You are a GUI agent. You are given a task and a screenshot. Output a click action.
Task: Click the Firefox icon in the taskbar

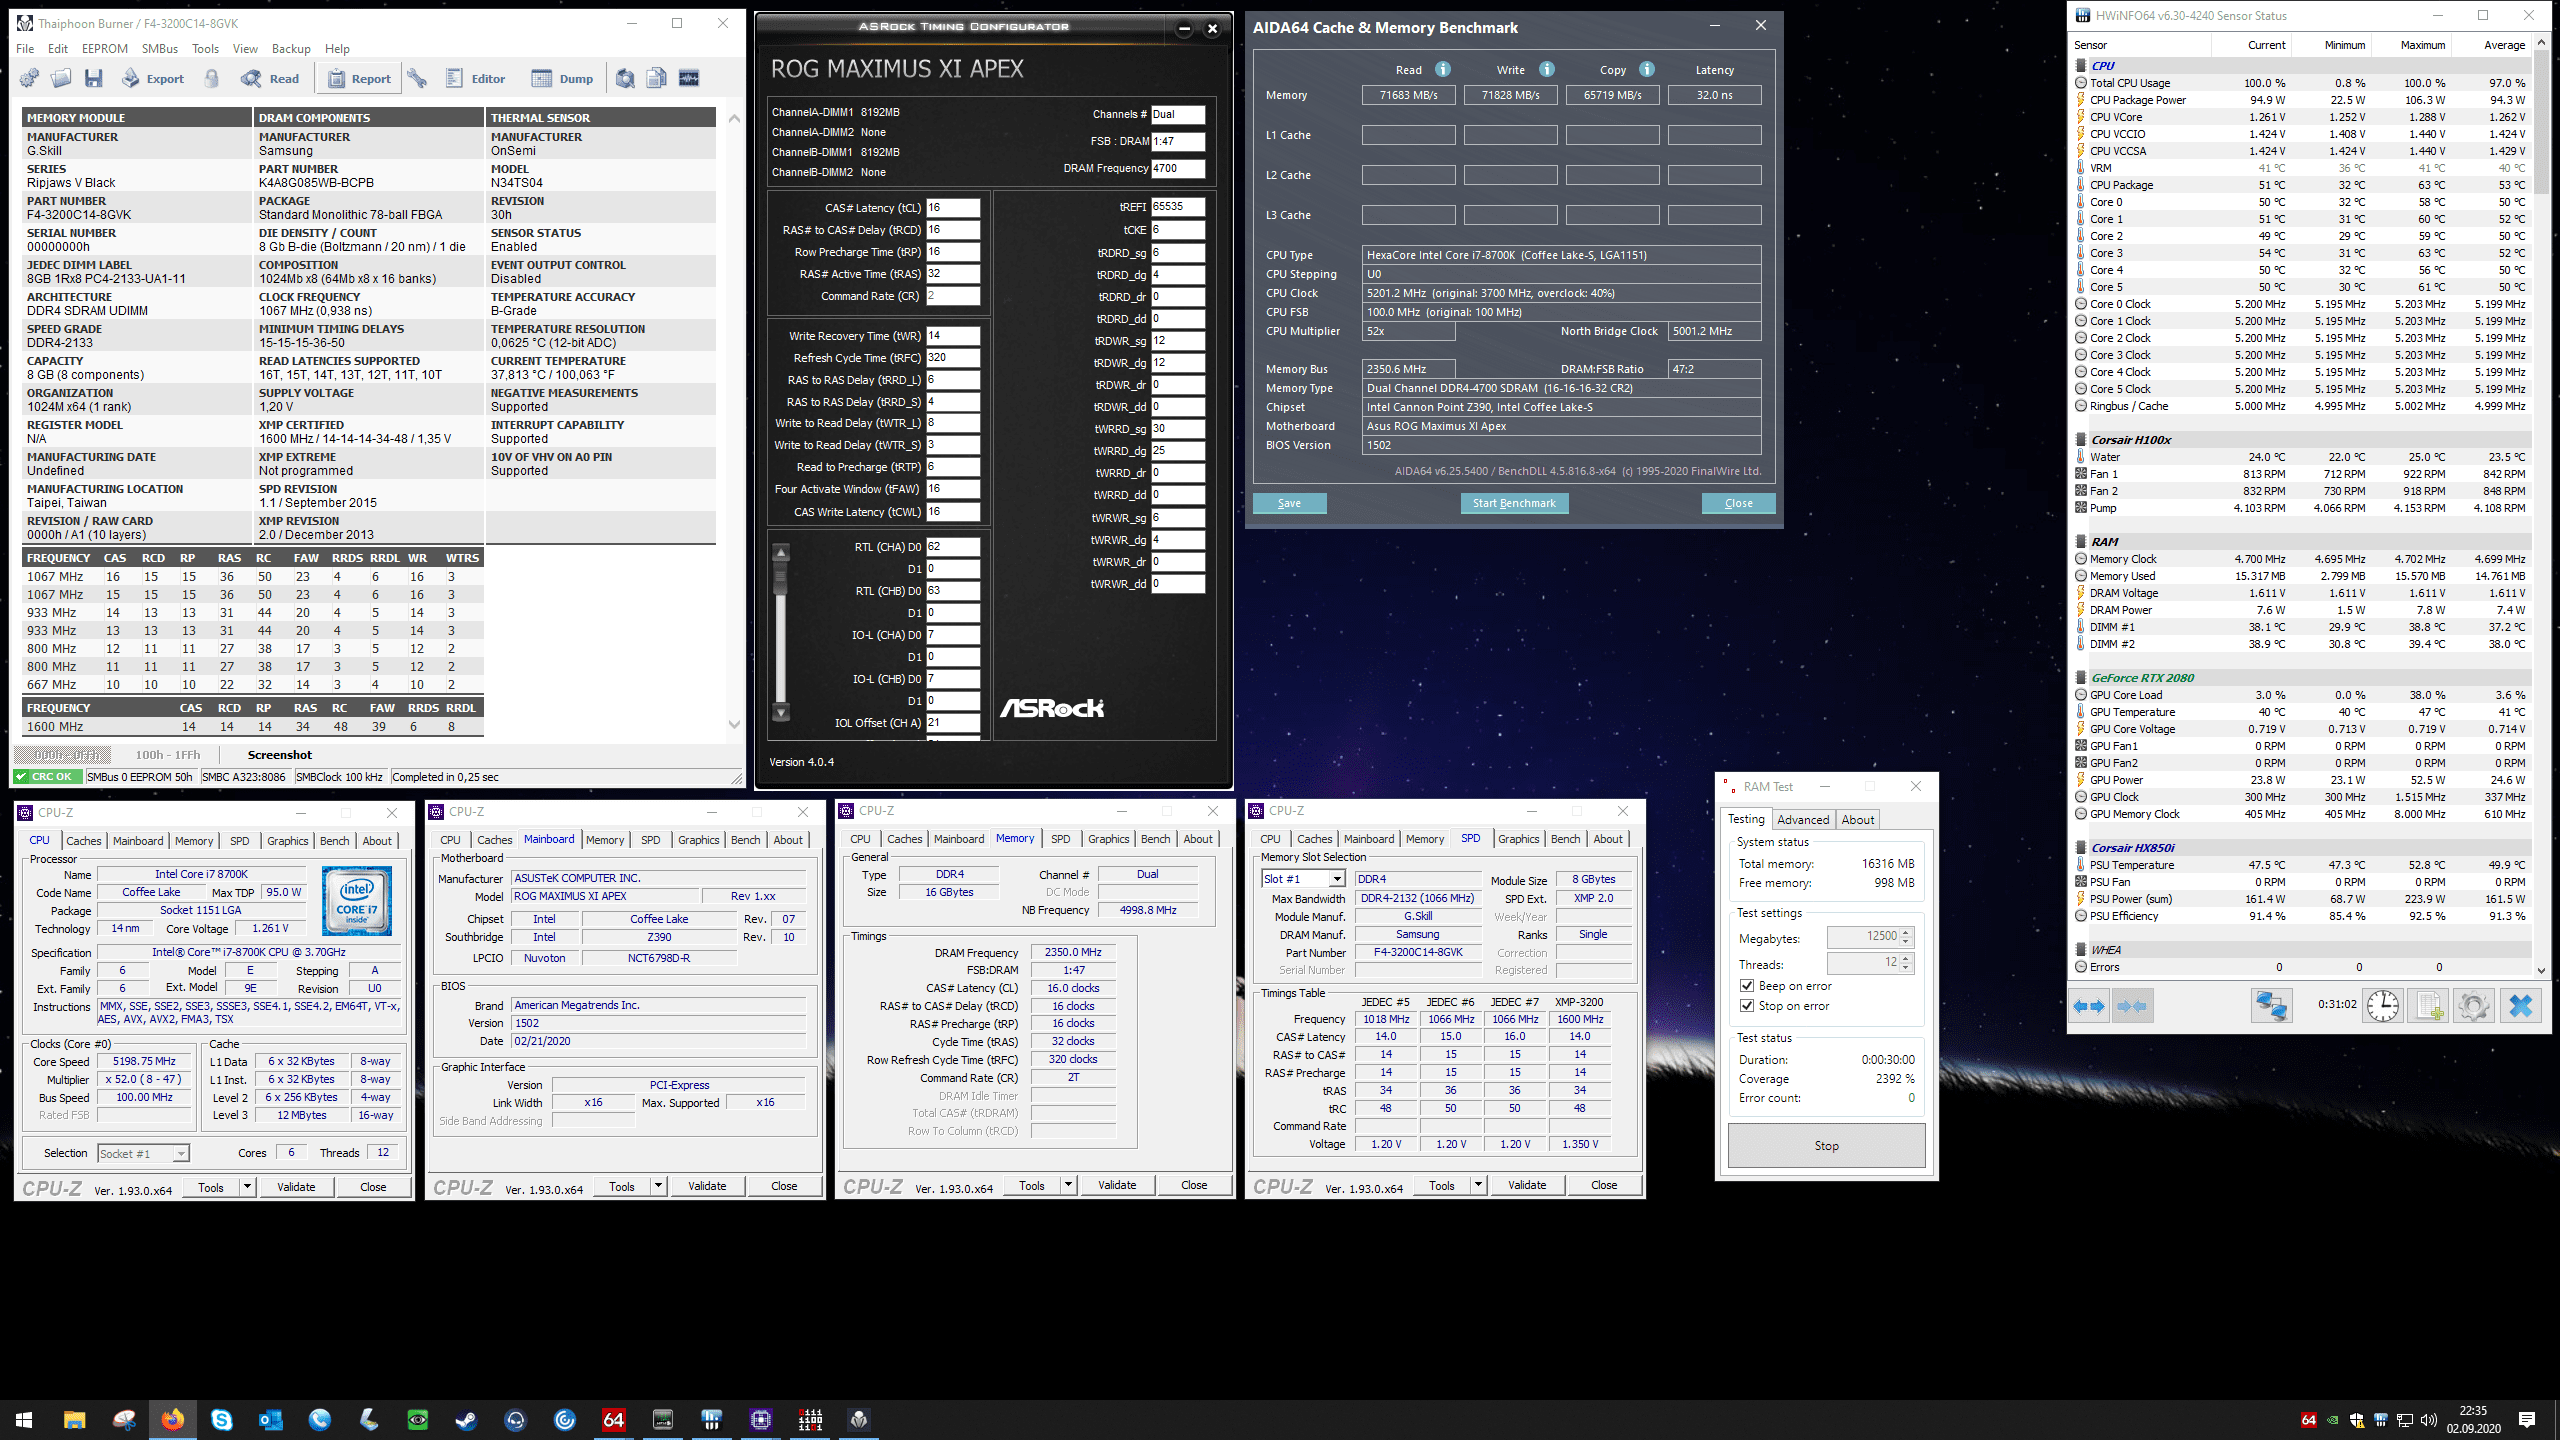(172, 1419)
